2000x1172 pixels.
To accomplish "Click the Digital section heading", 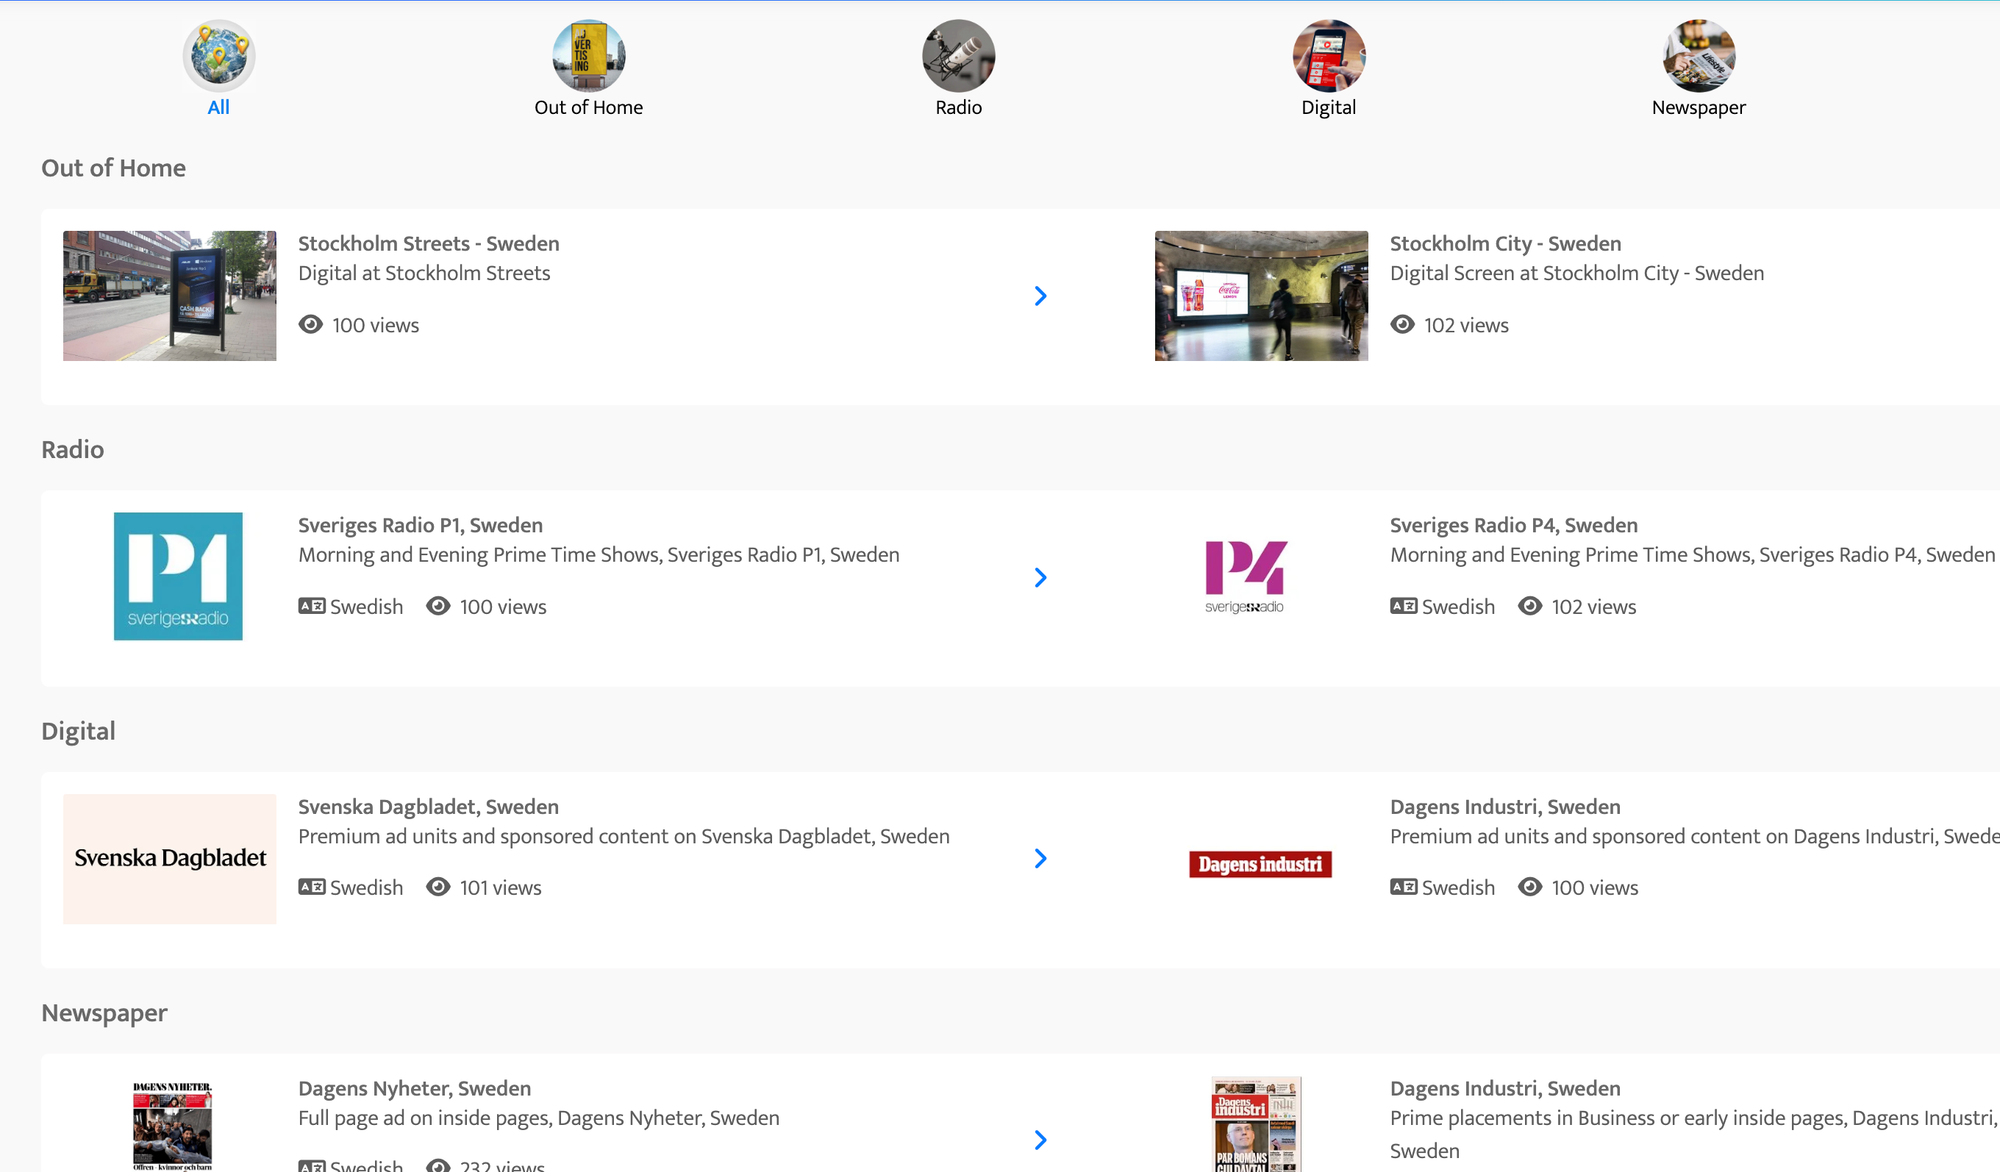I will pos(78,731).
